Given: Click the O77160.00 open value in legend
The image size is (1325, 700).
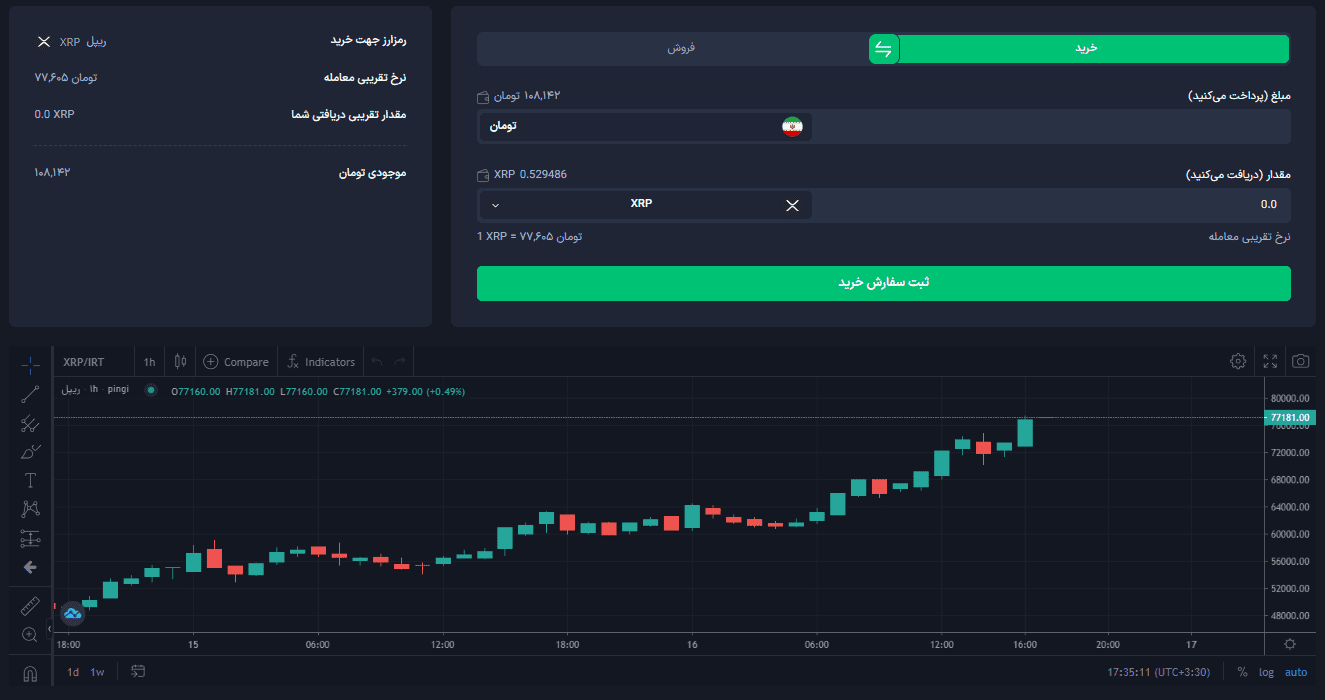Looking at the screenshot, I should coord(196,391).
